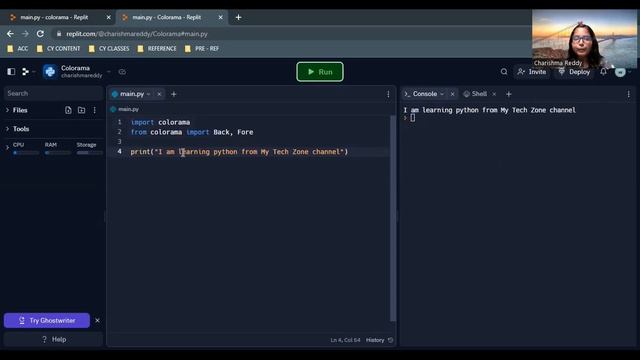
Task: Add a new editor pane tab
Action: (x=173, y=94)
